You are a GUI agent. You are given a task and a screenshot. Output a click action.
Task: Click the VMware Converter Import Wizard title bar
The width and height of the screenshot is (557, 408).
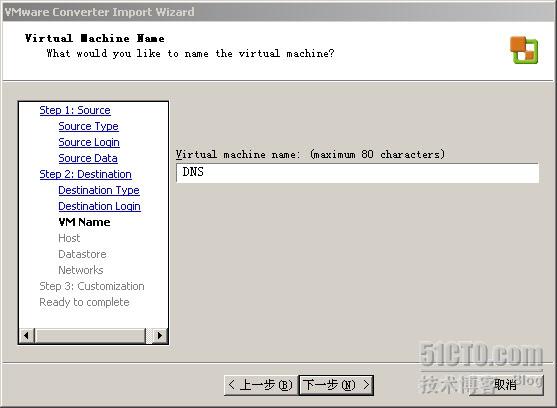[278, 12]
